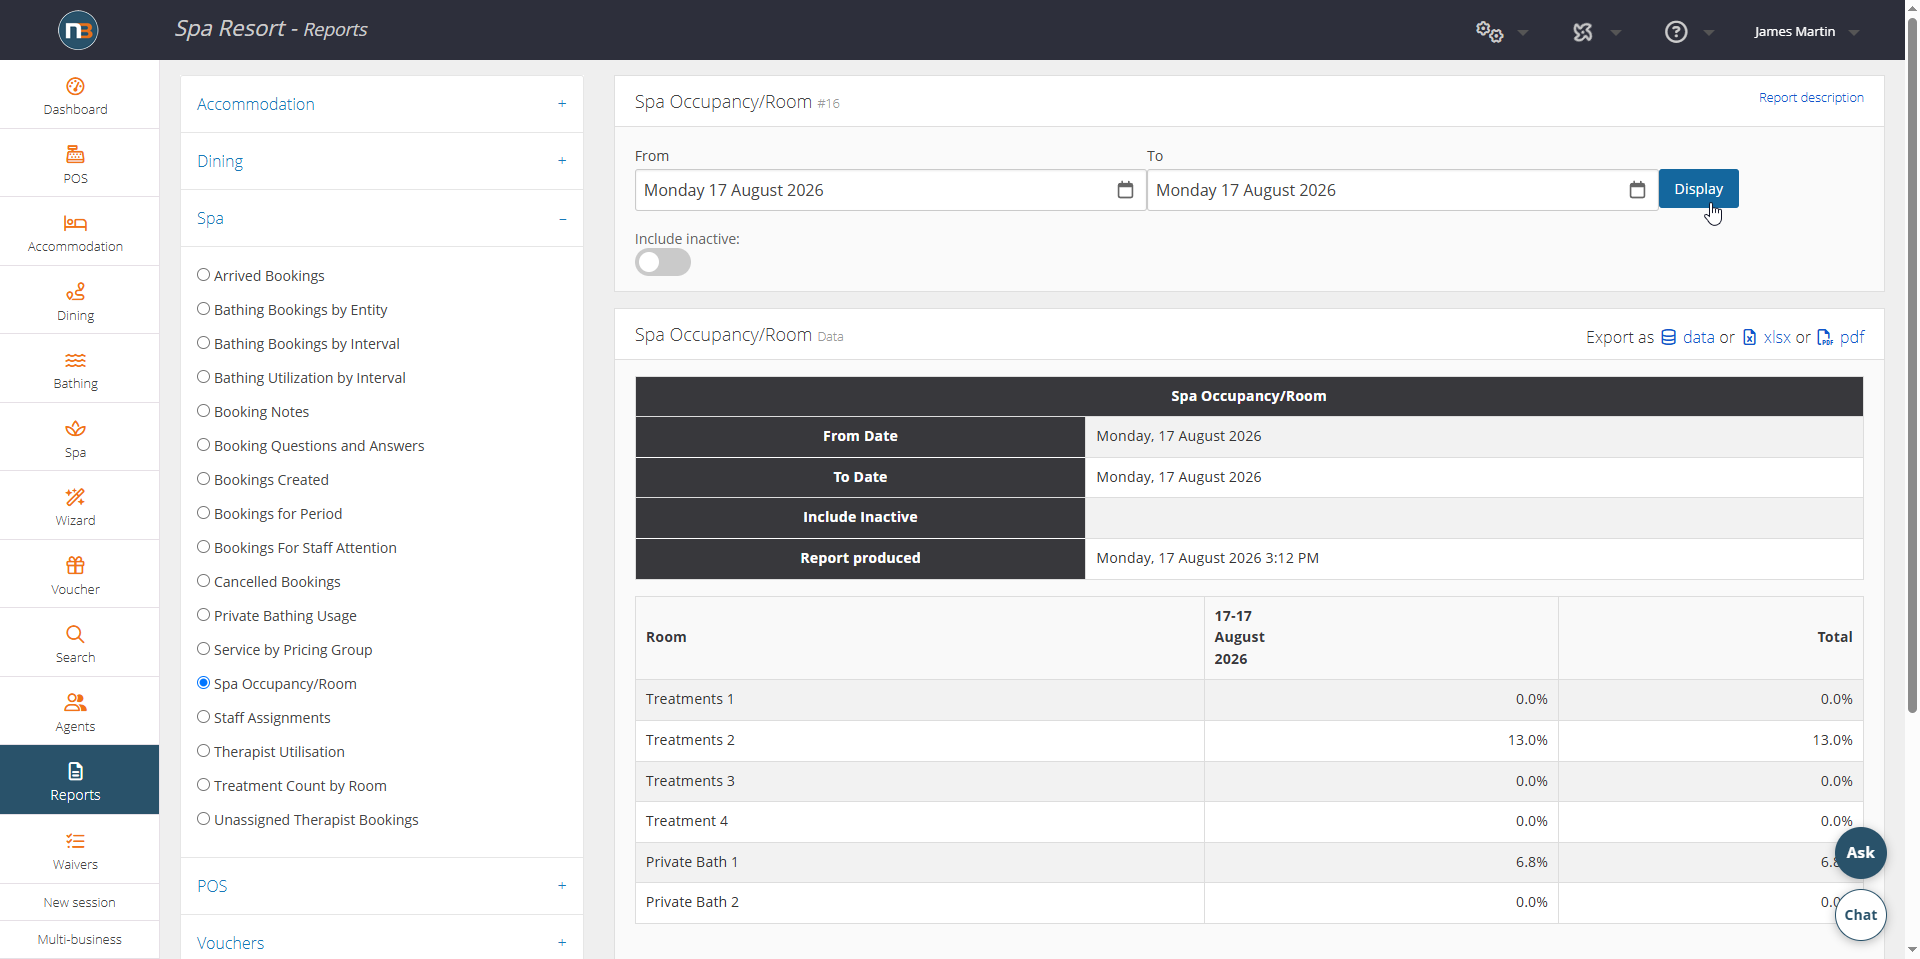Select the Arrived Bookings report radio

coord(203,275)
